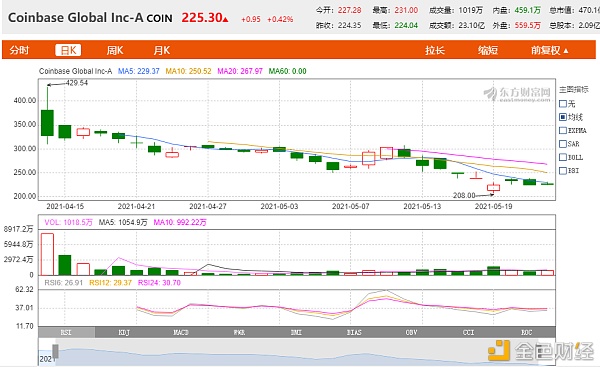
Task: Select the RSI sub-indicator tab
Action: [x=66, y=332]
